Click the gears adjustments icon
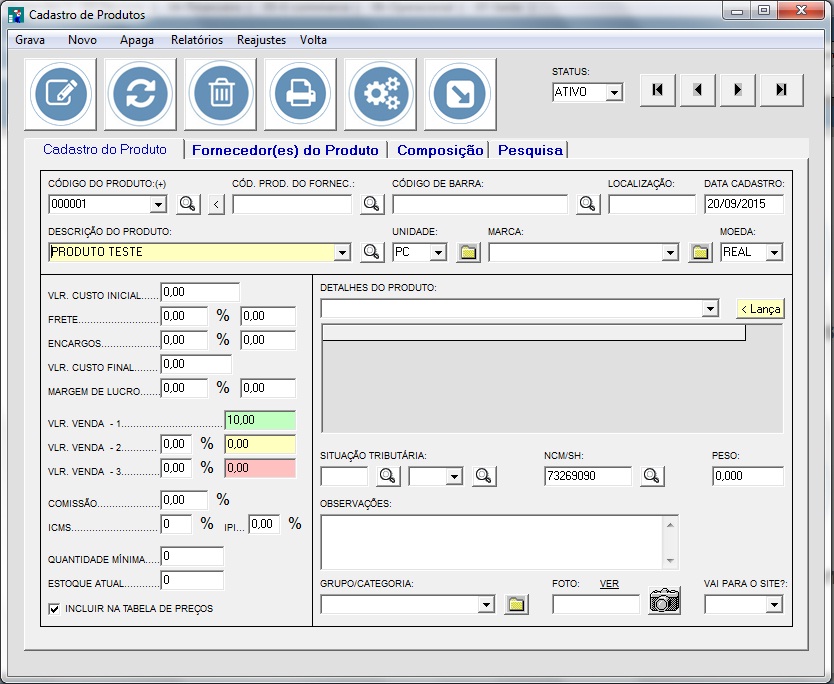834x684 pixels. pyautogui.click(x=380, y=94)
